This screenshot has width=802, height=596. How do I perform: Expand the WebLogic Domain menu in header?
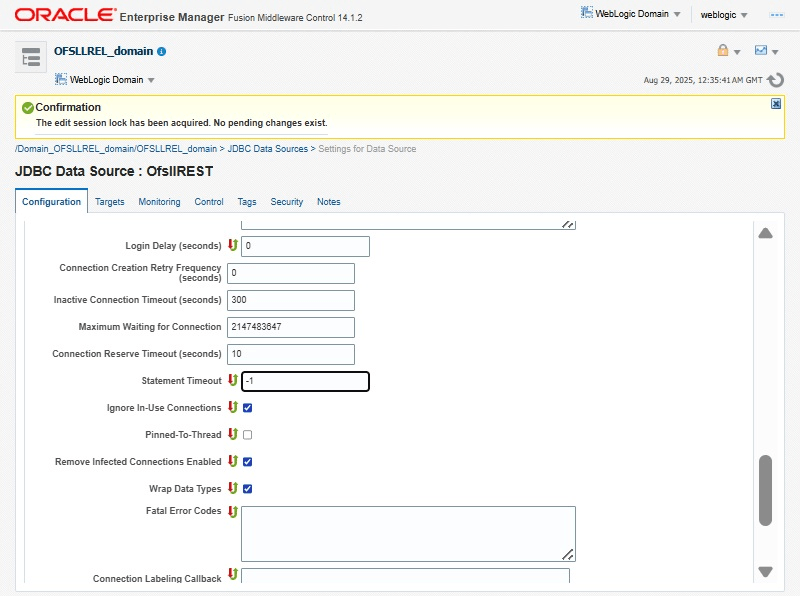[632, 14]
